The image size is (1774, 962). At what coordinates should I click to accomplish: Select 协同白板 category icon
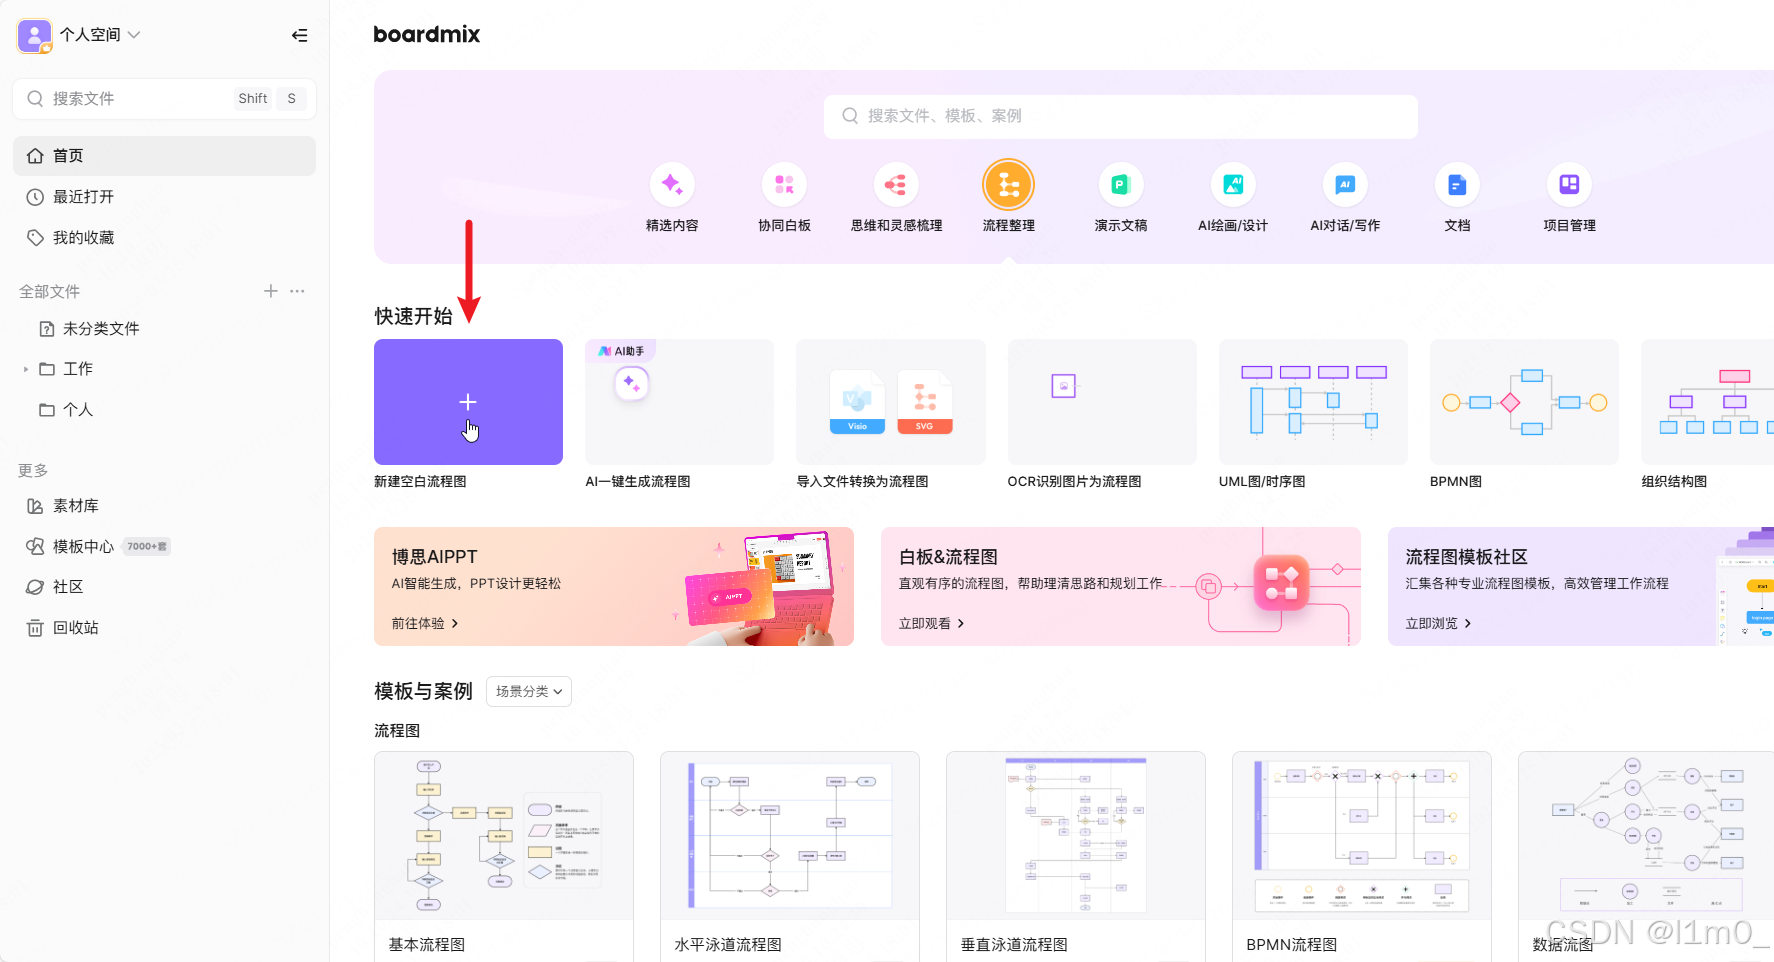pyautogui.click(x=784, y=185)
